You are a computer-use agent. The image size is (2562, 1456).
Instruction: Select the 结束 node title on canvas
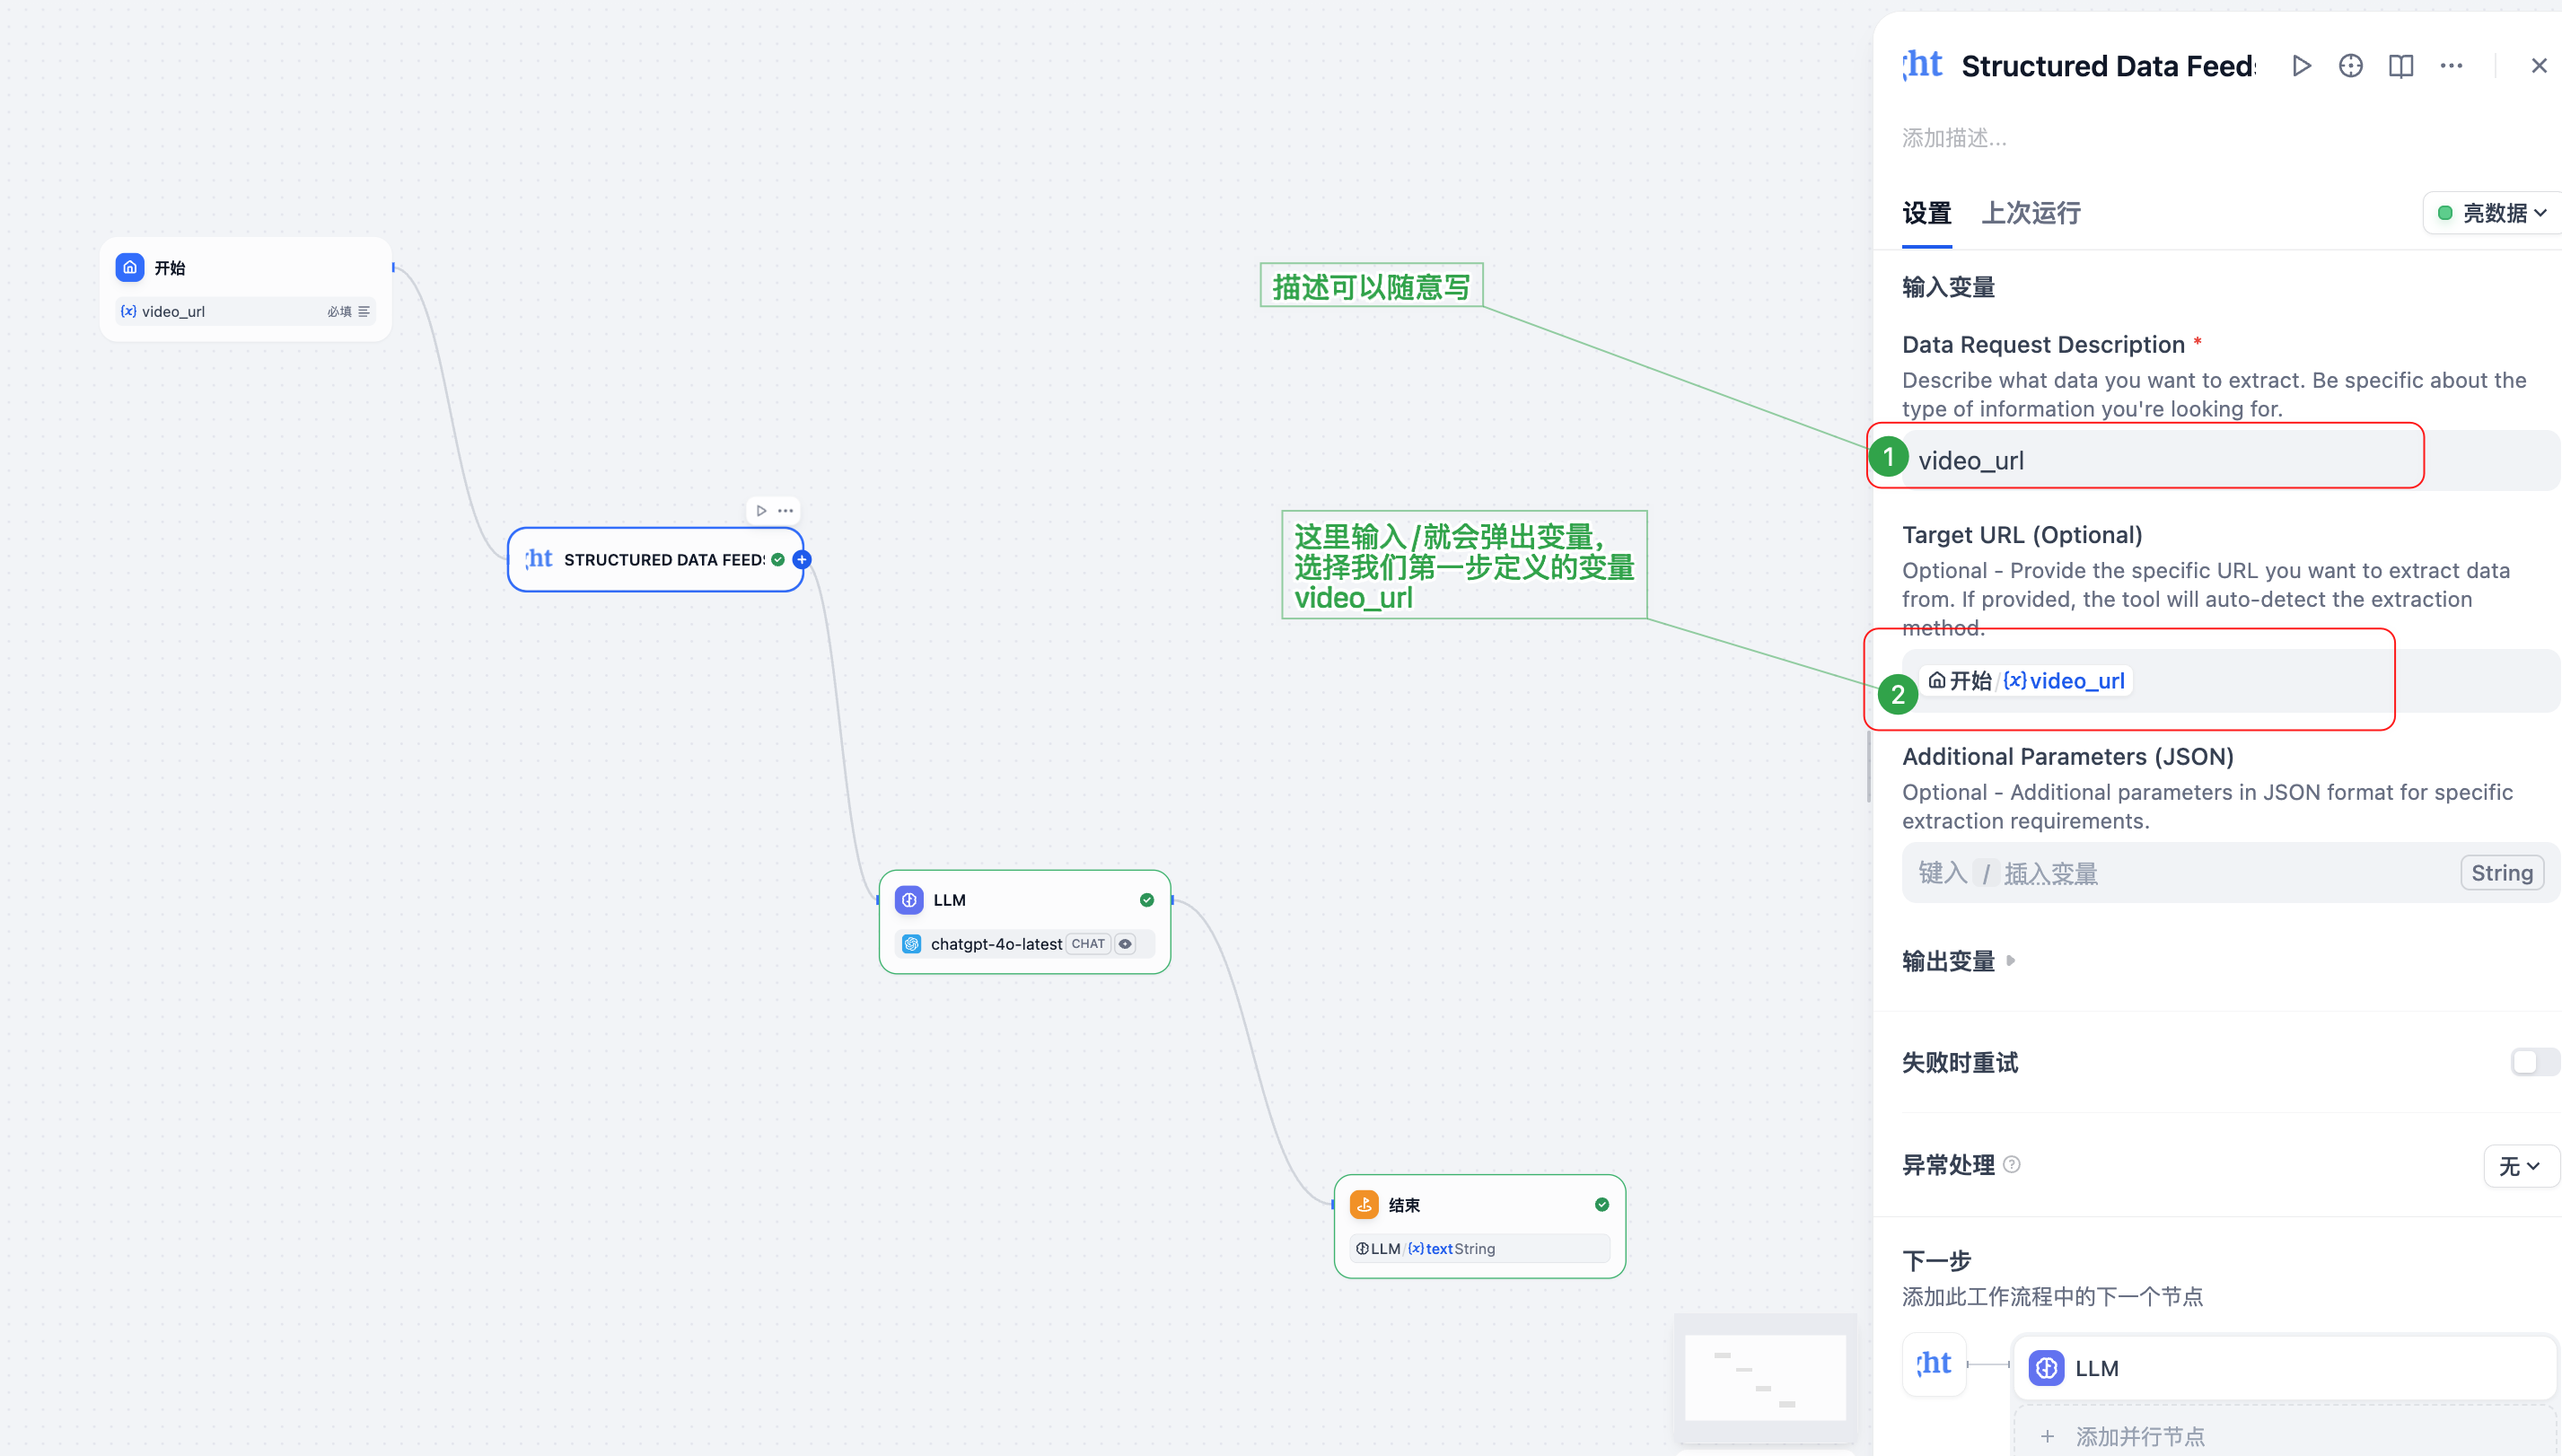click(1404, 1205)
